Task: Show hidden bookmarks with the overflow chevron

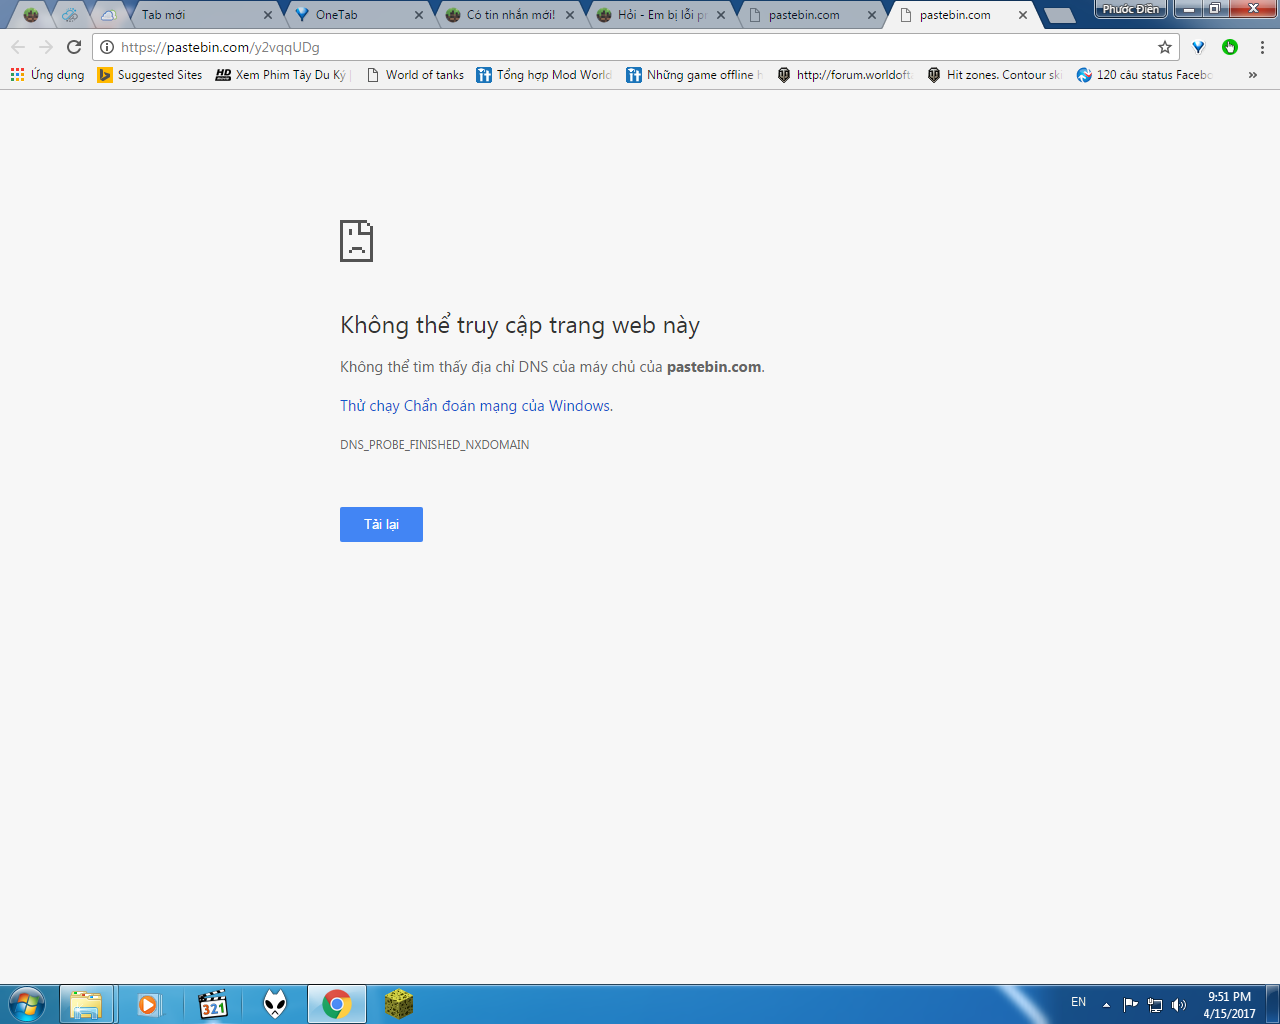Action: [1253, 75]
